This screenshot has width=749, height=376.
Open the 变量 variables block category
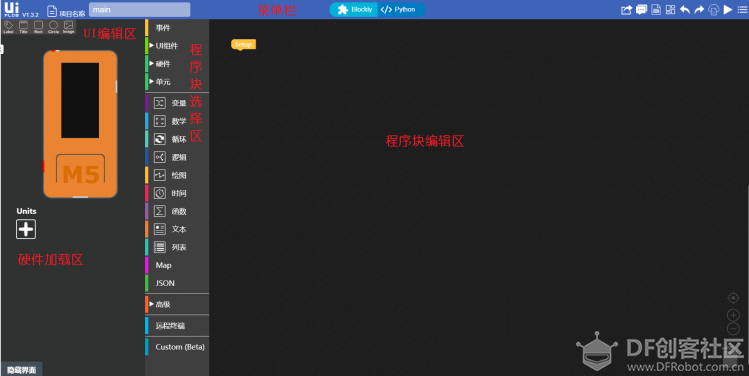pos(177,103)
